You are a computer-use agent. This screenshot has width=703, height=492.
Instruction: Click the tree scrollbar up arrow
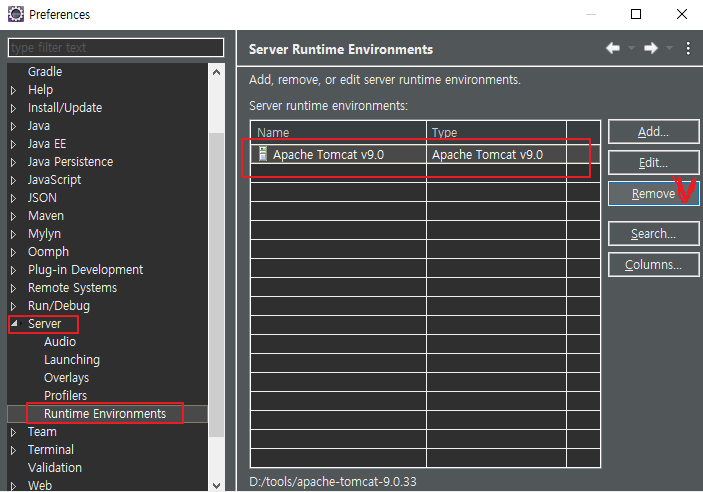(x=217, y=72)
